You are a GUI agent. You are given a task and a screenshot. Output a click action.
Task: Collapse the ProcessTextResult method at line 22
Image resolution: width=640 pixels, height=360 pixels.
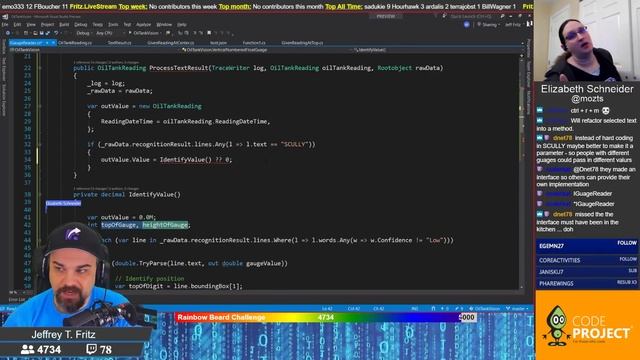pos(40,68)
